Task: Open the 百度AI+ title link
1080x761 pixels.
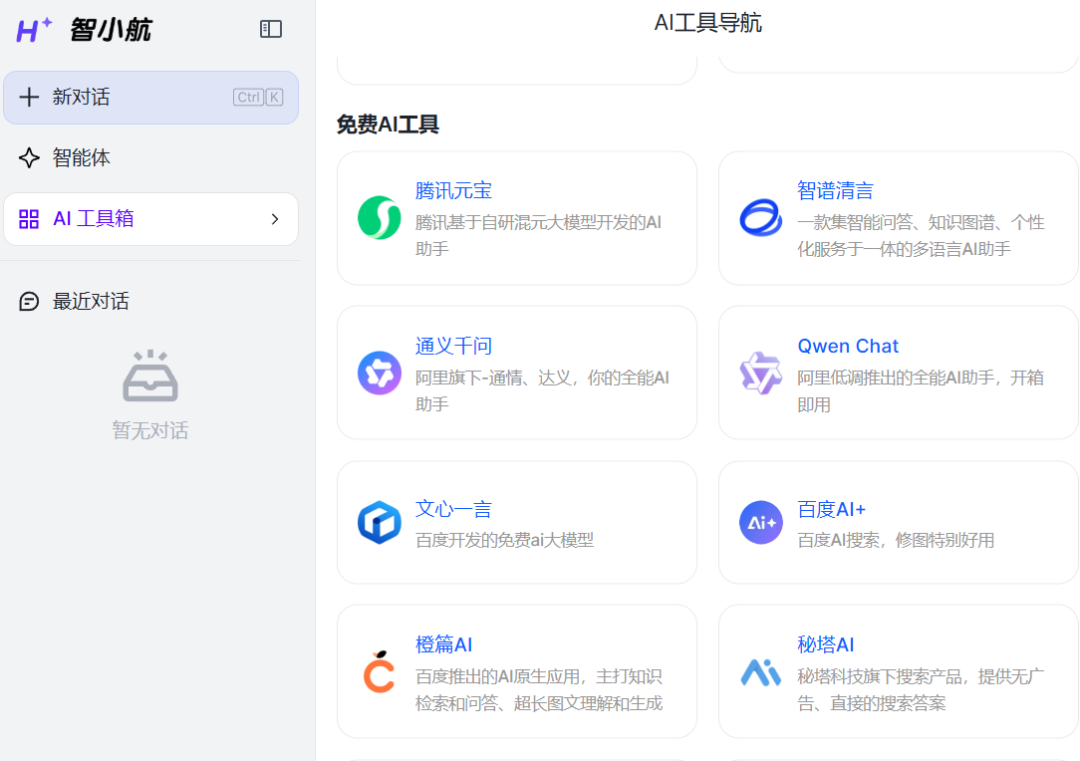Action: pos(831,509)
